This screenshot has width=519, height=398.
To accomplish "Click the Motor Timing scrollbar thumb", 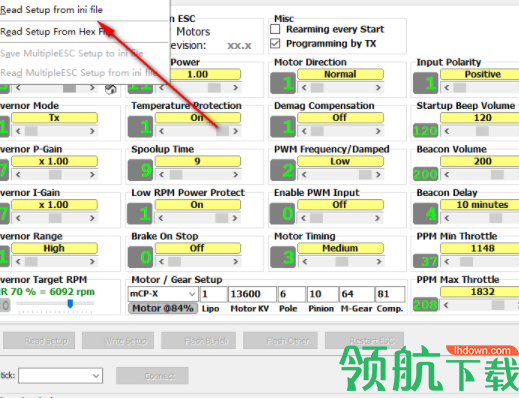I will coord(342,262).
